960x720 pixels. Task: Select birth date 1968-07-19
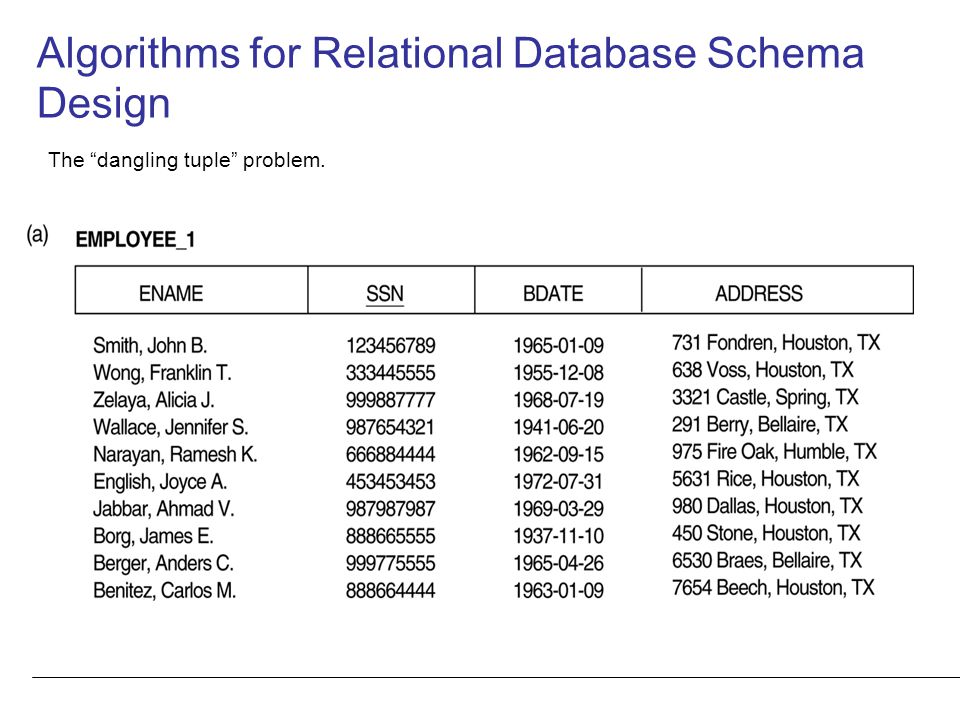(558, 400)
